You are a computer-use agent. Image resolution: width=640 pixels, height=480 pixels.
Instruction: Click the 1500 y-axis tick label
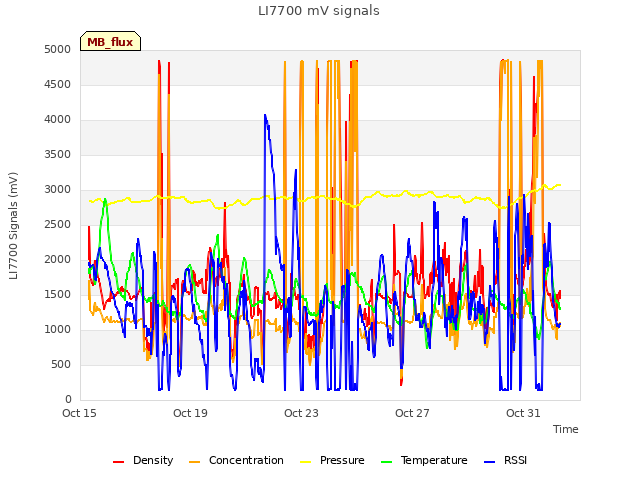click(x=58, y=295)
